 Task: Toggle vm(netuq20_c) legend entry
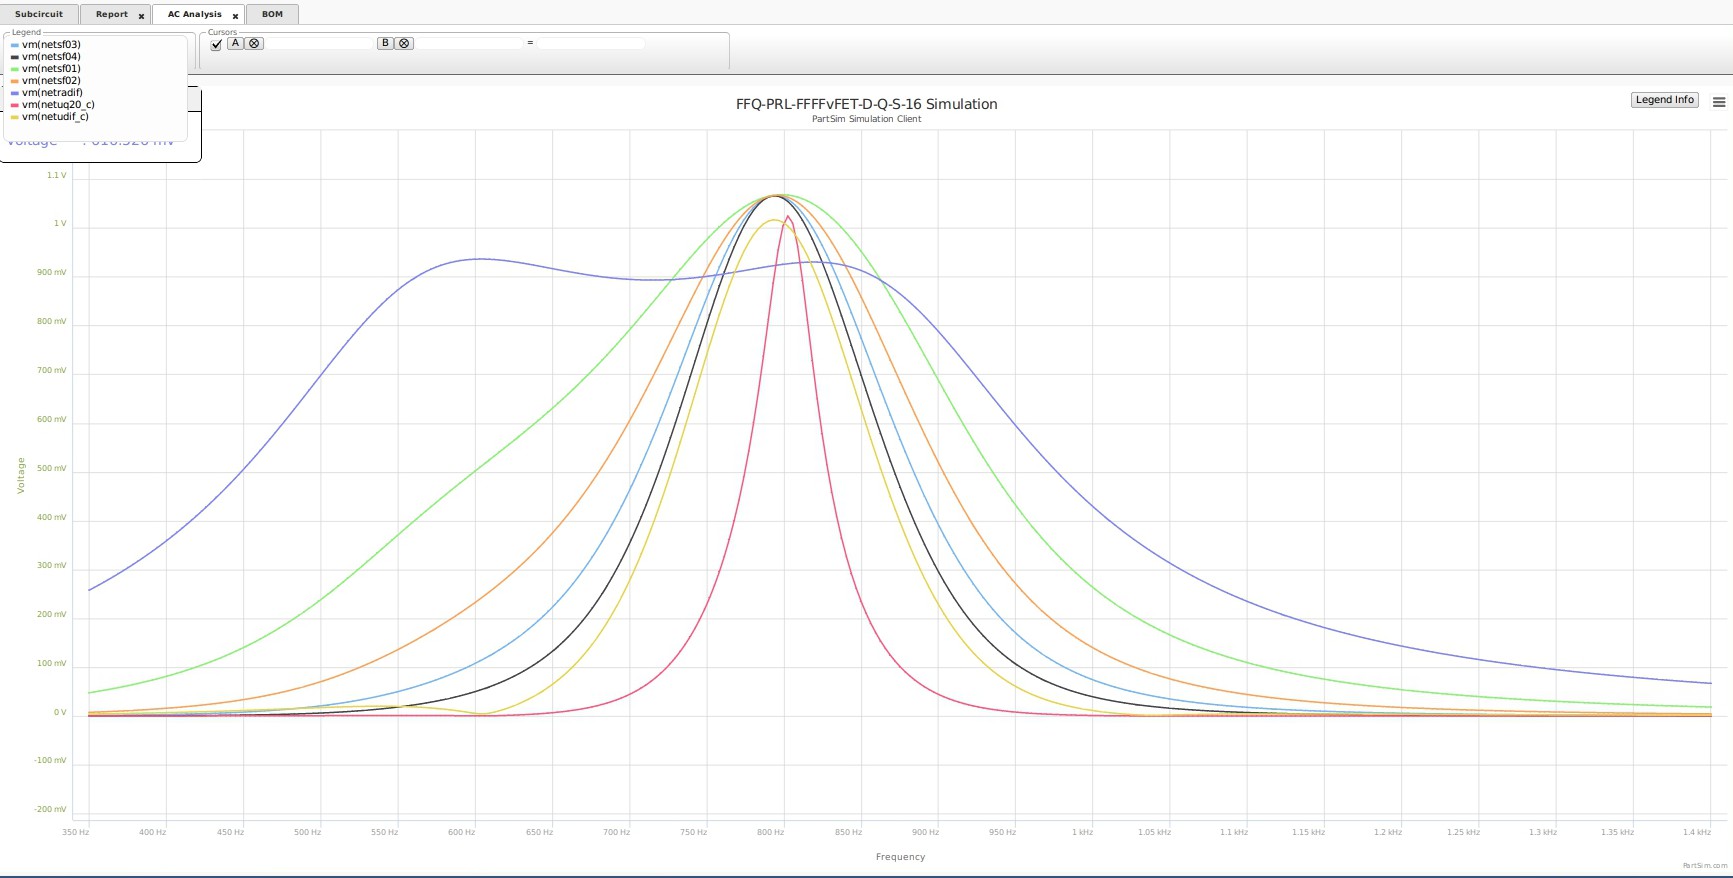point(52,105)
